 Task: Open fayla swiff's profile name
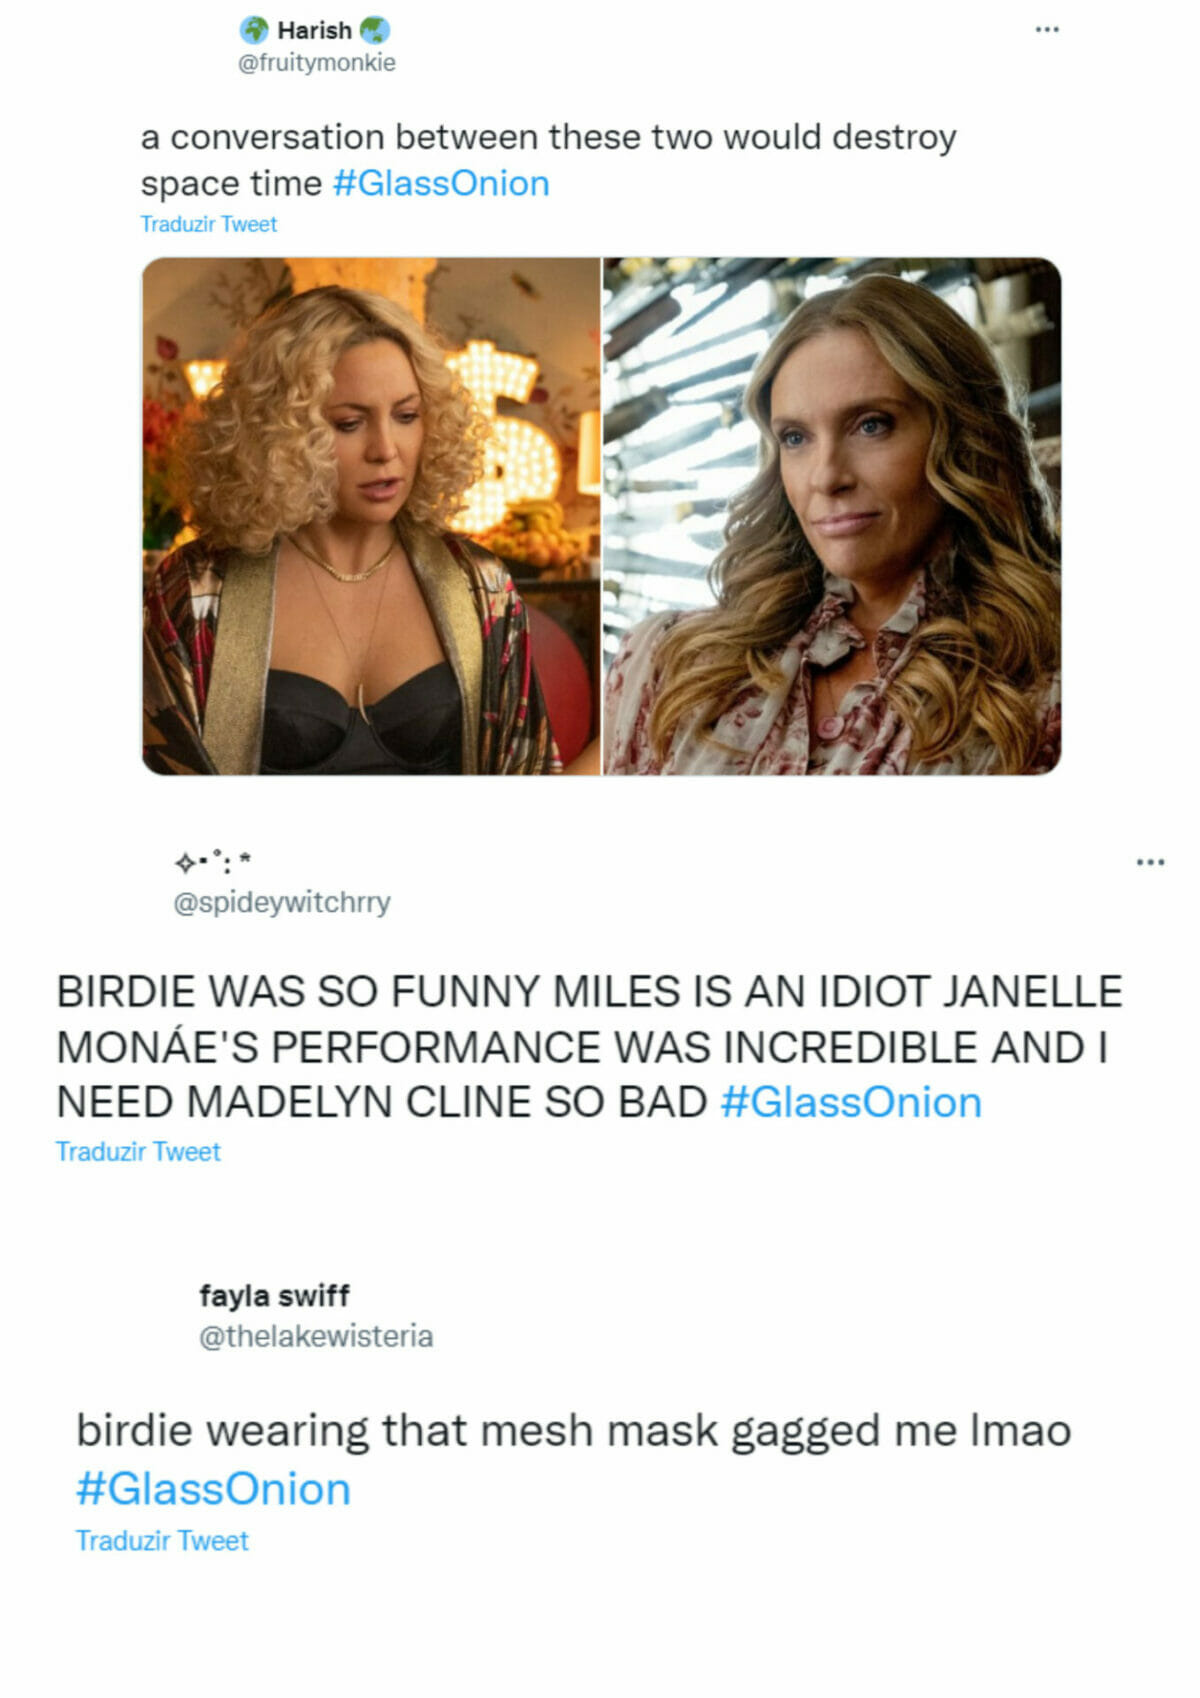click(x=274, y=1295)
